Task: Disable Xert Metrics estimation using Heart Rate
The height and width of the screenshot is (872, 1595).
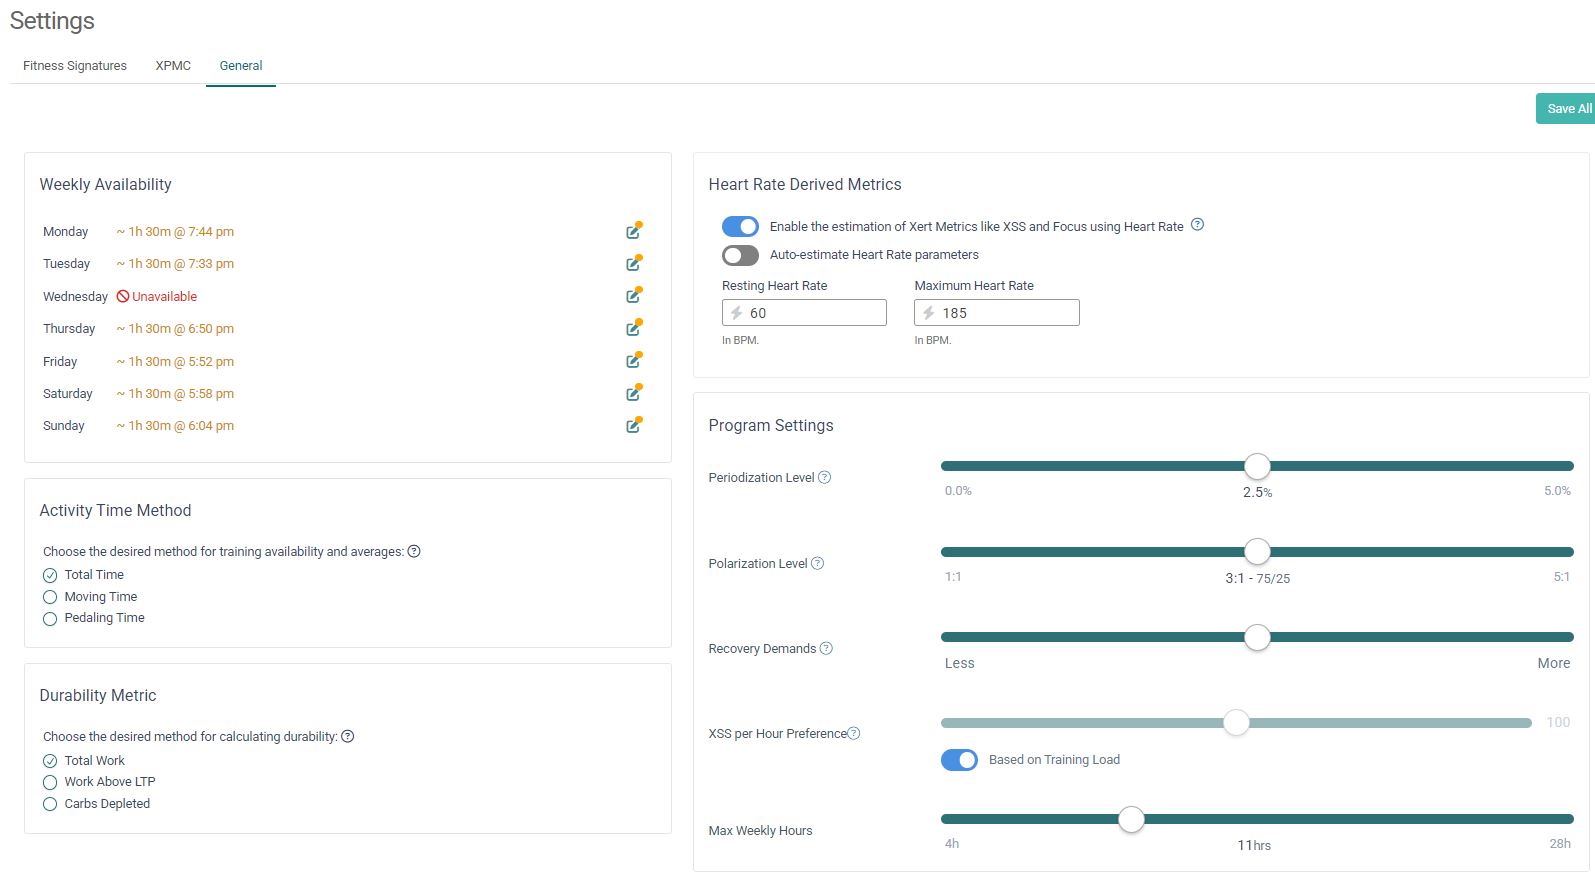Action: [740, 227]
